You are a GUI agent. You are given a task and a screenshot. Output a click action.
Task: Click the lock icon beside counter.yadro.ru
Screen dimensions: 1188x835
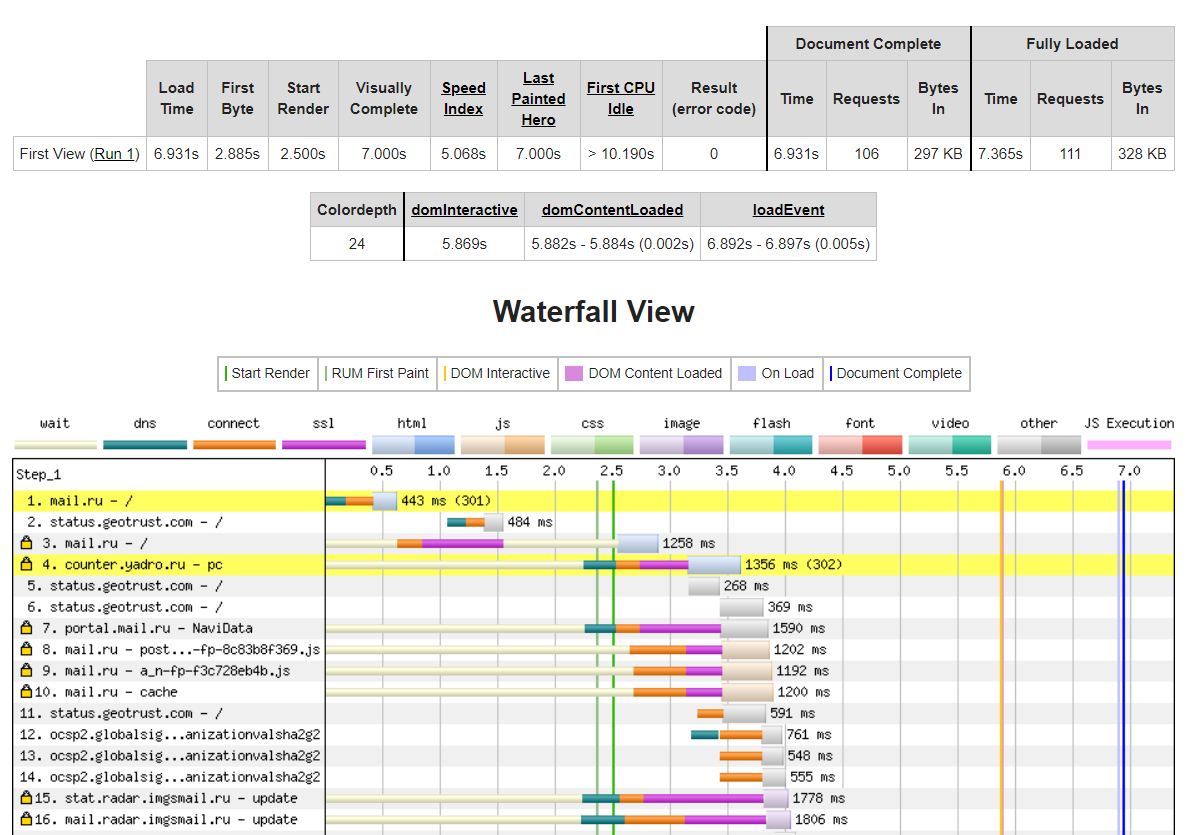(27, 564)
